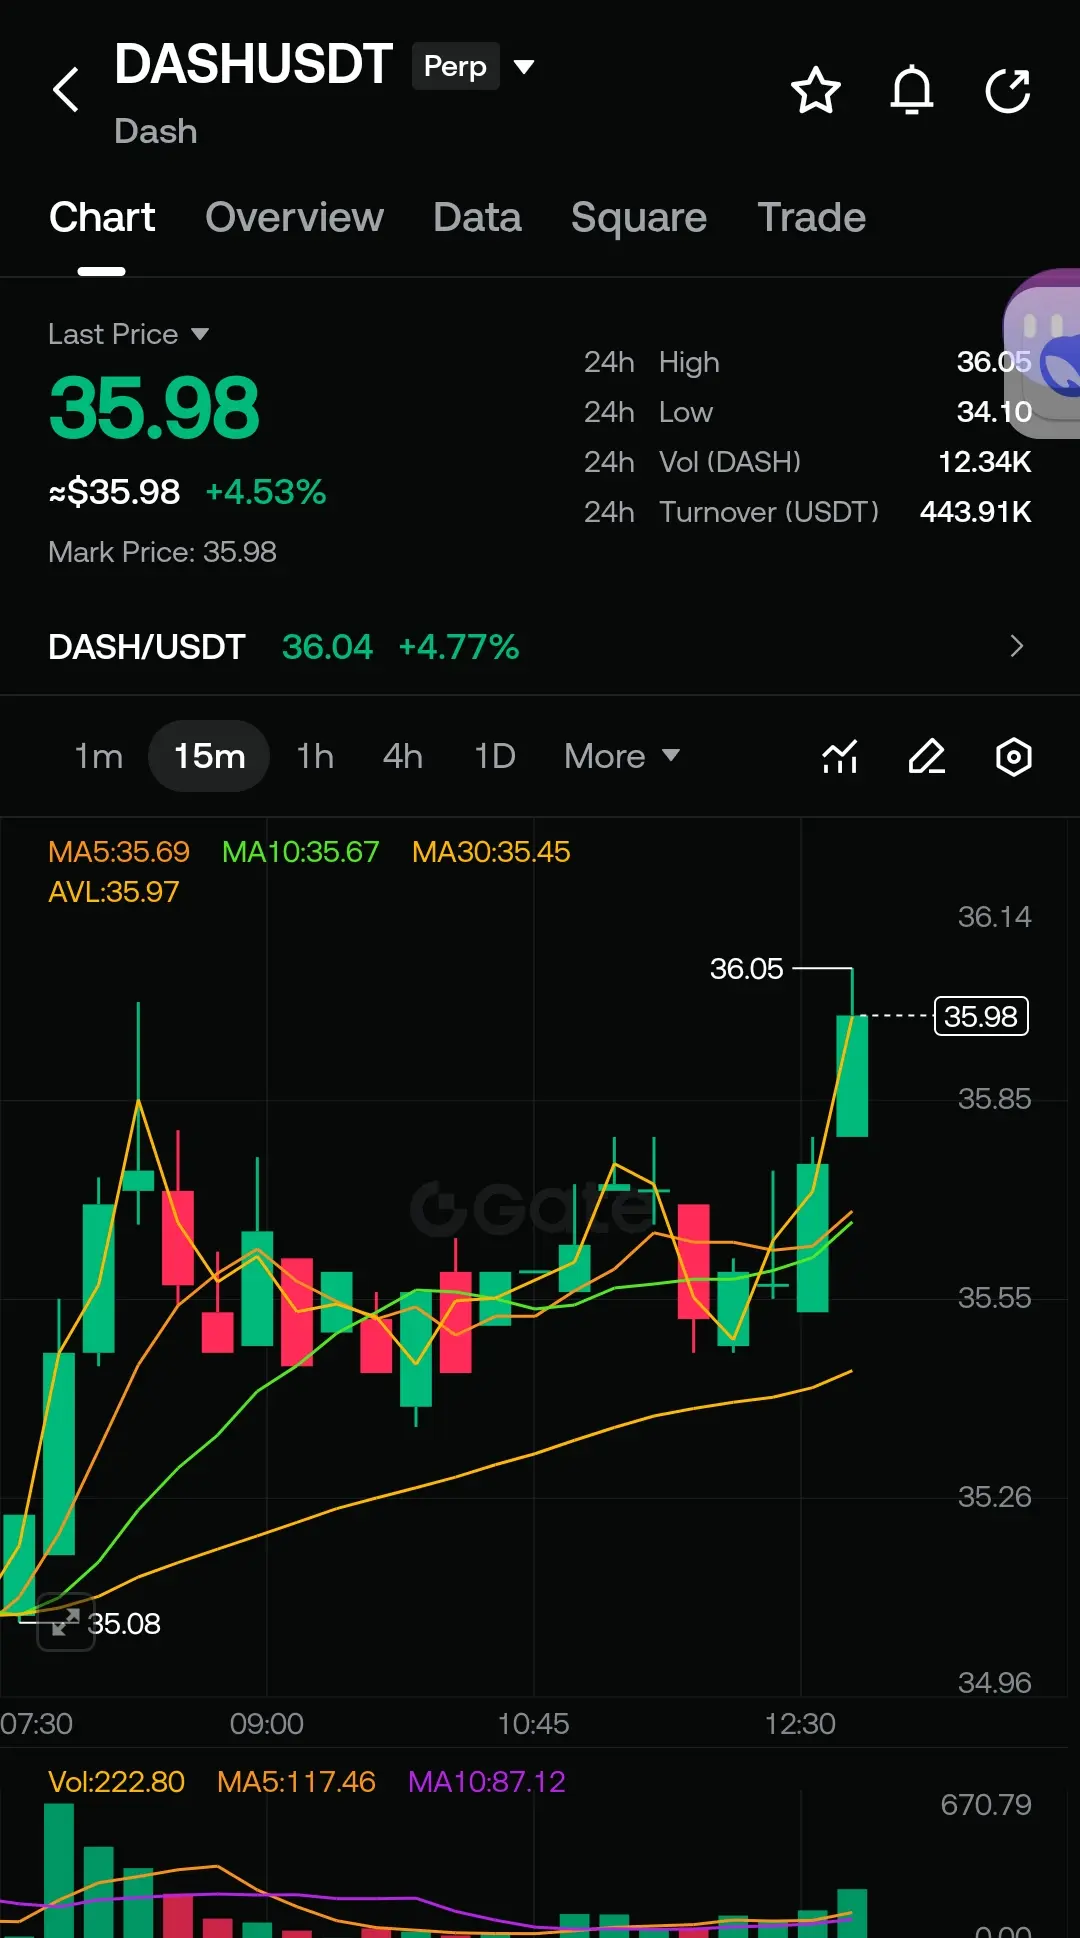Add DASHUSDT to favorites with star icon
This screenshot has width=1080, height=1938.
[x=815, y=91]
